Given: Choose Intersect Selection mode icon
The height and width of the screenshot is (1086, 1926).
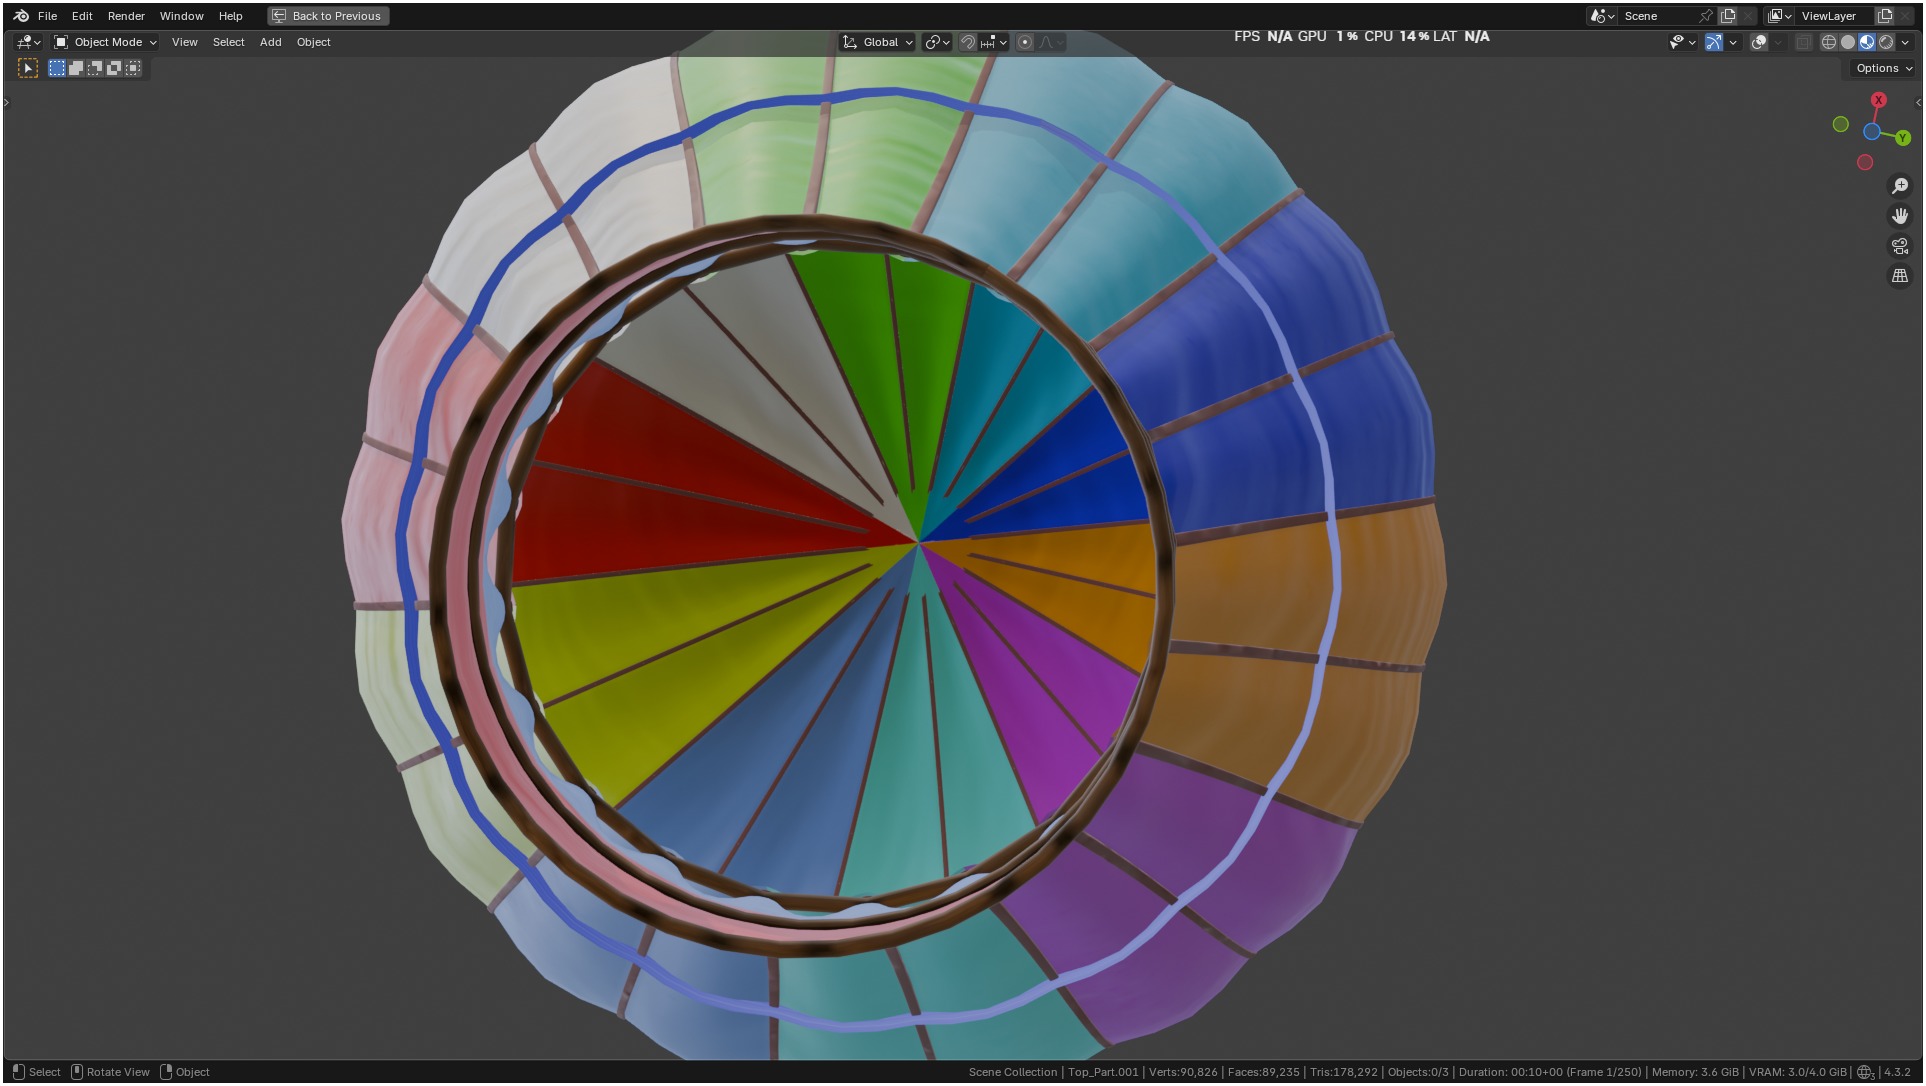Looking at the screenshot, I should 133,68.
